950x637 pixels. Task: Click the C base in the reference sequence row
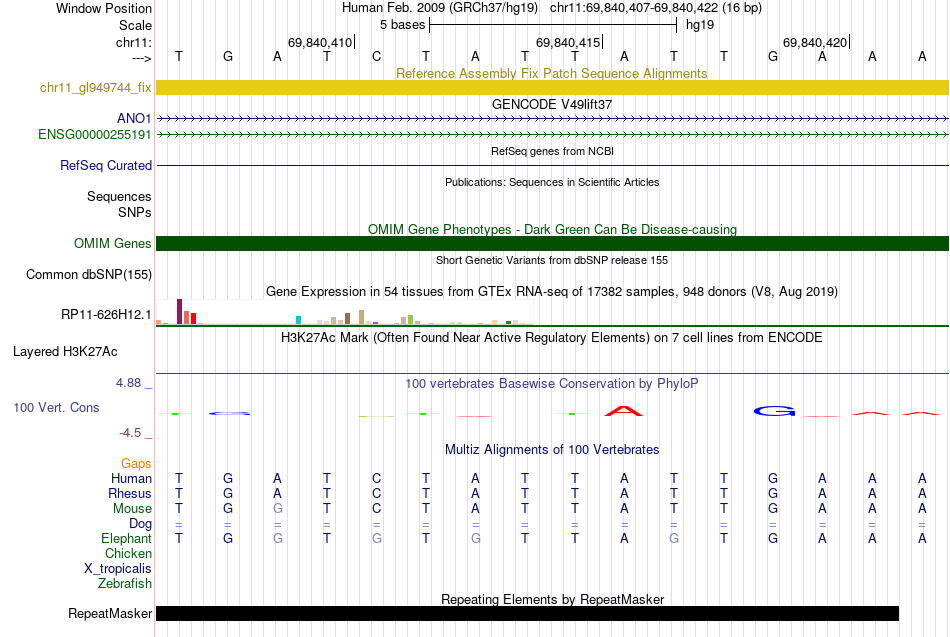(x=376, y=56)
